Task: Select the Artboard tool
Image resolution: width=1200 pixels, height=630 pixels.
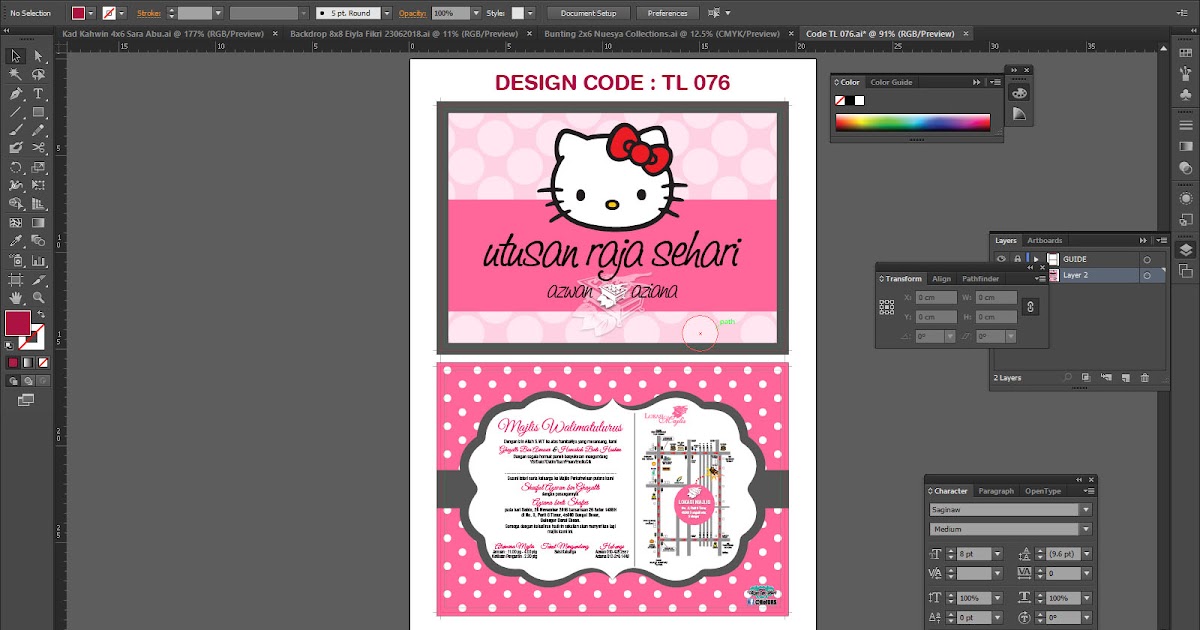Action: coord(16,279)
